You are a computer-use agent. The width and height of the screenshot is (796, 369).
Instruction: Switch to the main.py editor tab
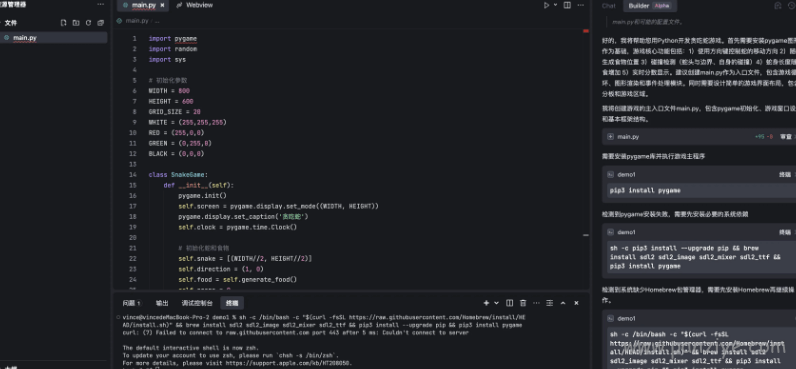point(144,5)
